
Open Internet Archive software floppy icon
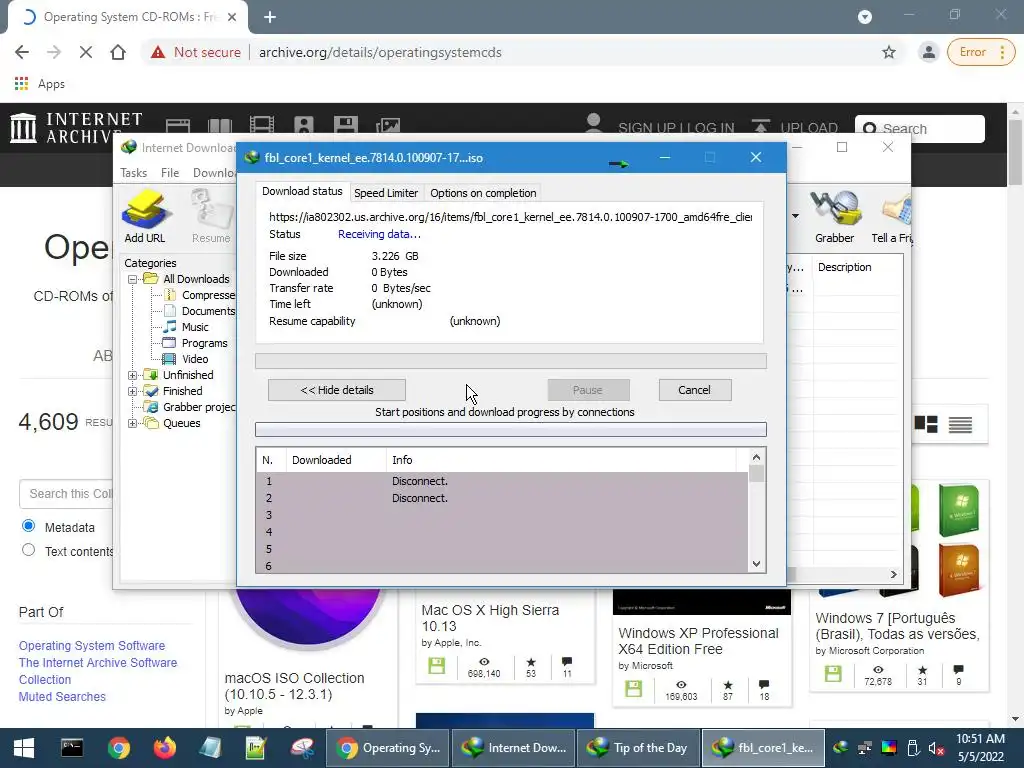[345, 124]
